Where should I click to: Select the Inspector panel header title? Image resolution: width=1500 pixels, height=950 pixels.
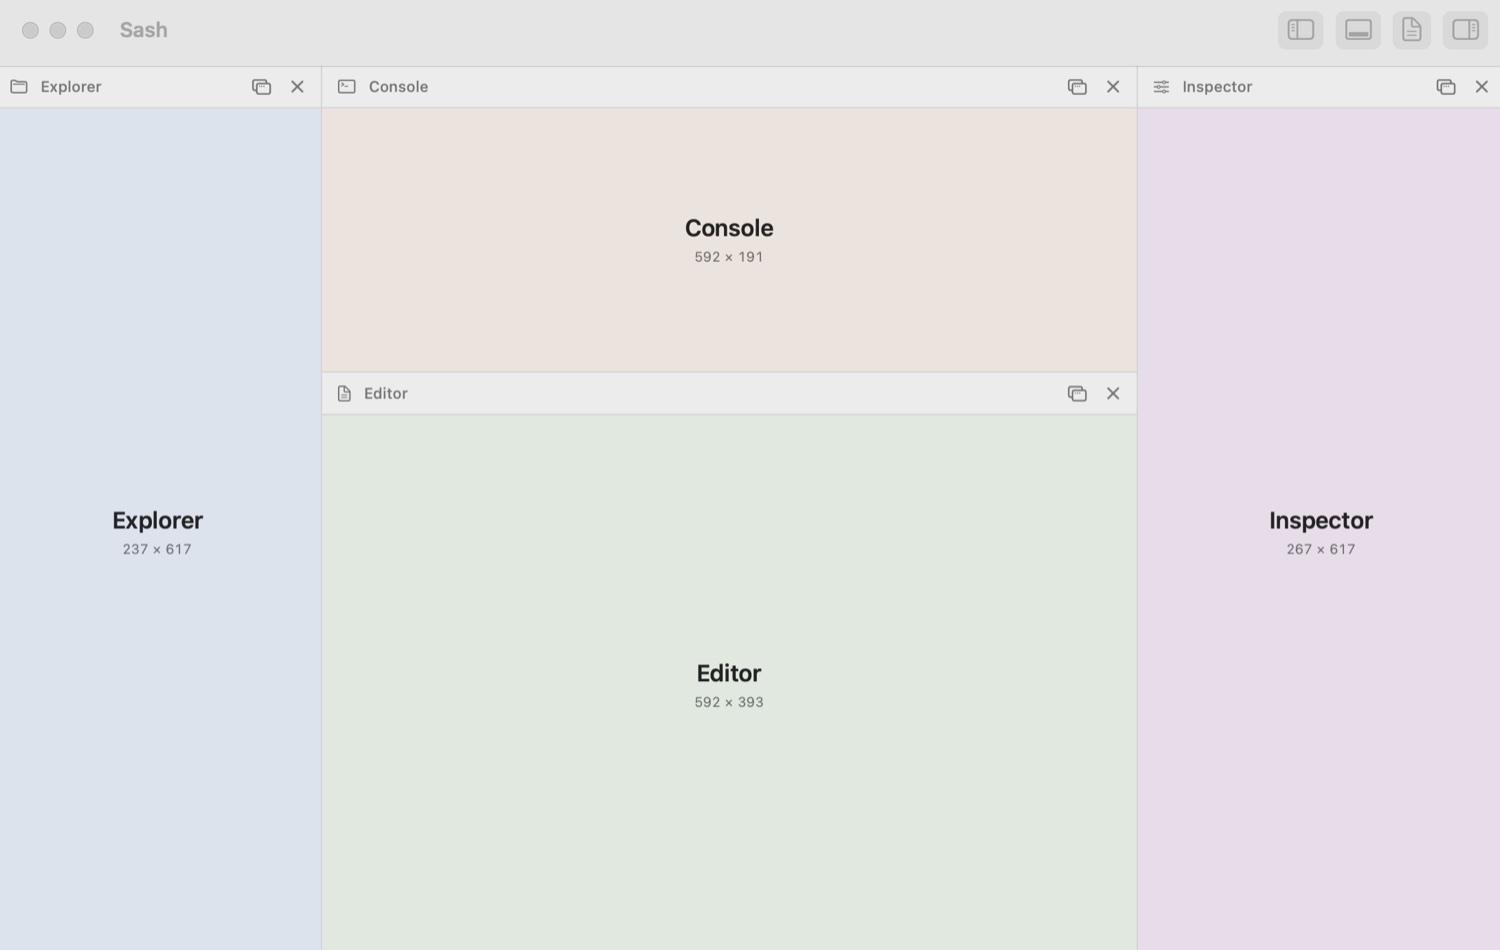click(1217, 87)
